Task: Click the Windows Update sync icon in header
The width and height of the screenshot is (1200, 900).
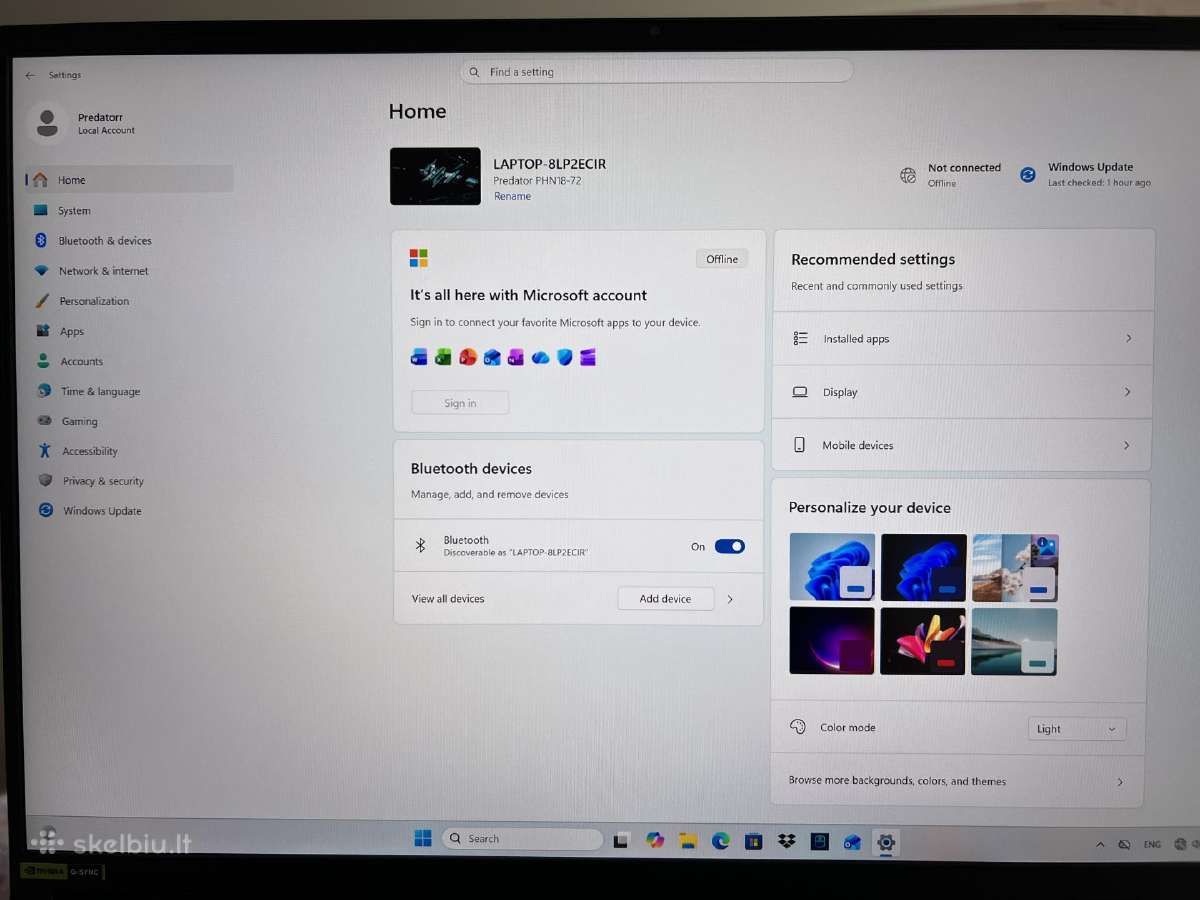Action: [1028, 174]
